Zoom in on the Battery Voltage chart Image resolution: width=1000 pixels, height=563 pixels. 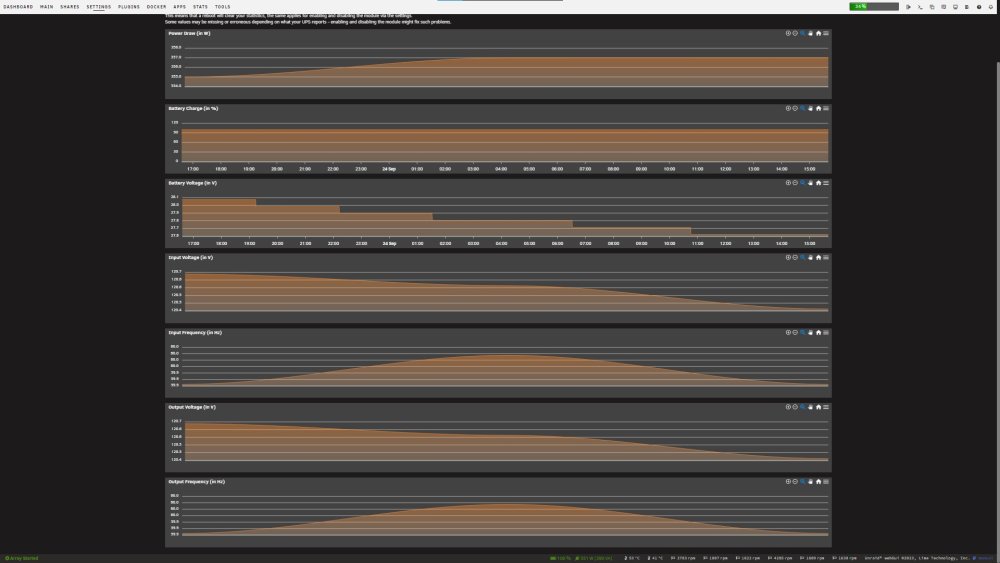pos(788,183)
